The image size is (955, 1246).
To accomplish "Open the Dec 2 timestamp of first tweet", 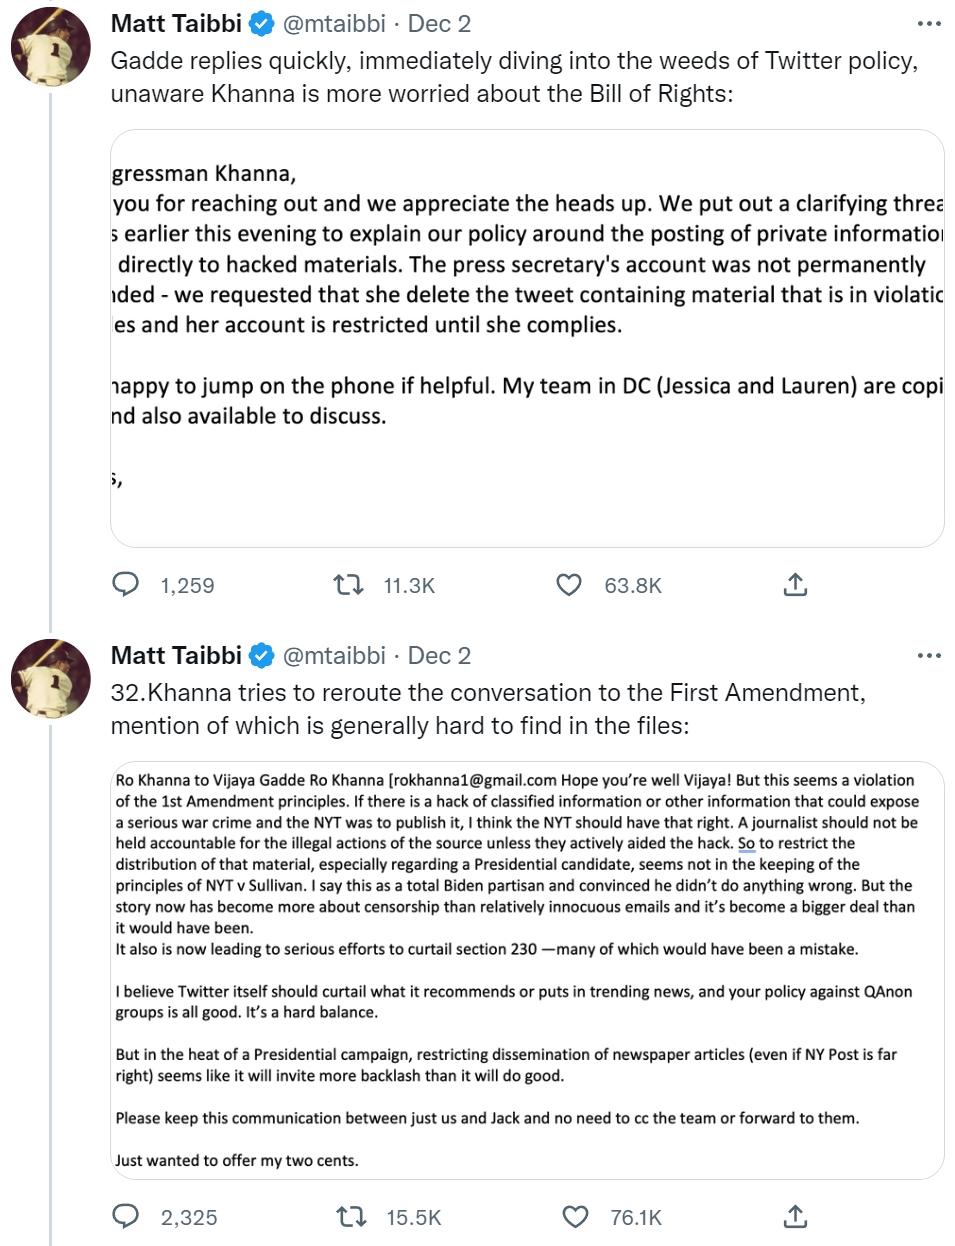I will tap(439, 23).
